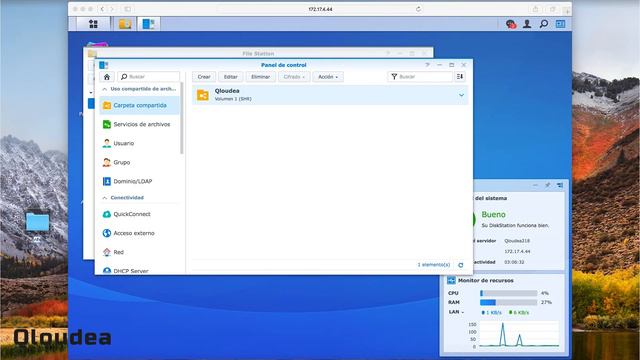Toggle the Safari sidebar button
The image size is (640, 360).
pyautogui.click(x=127, y=9)
